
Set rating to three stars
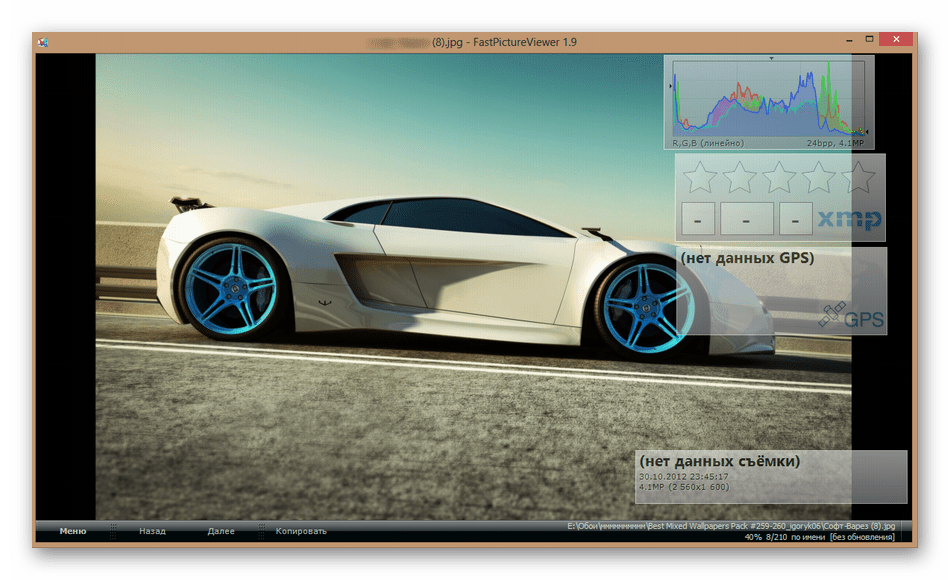(x=779, y=177)
